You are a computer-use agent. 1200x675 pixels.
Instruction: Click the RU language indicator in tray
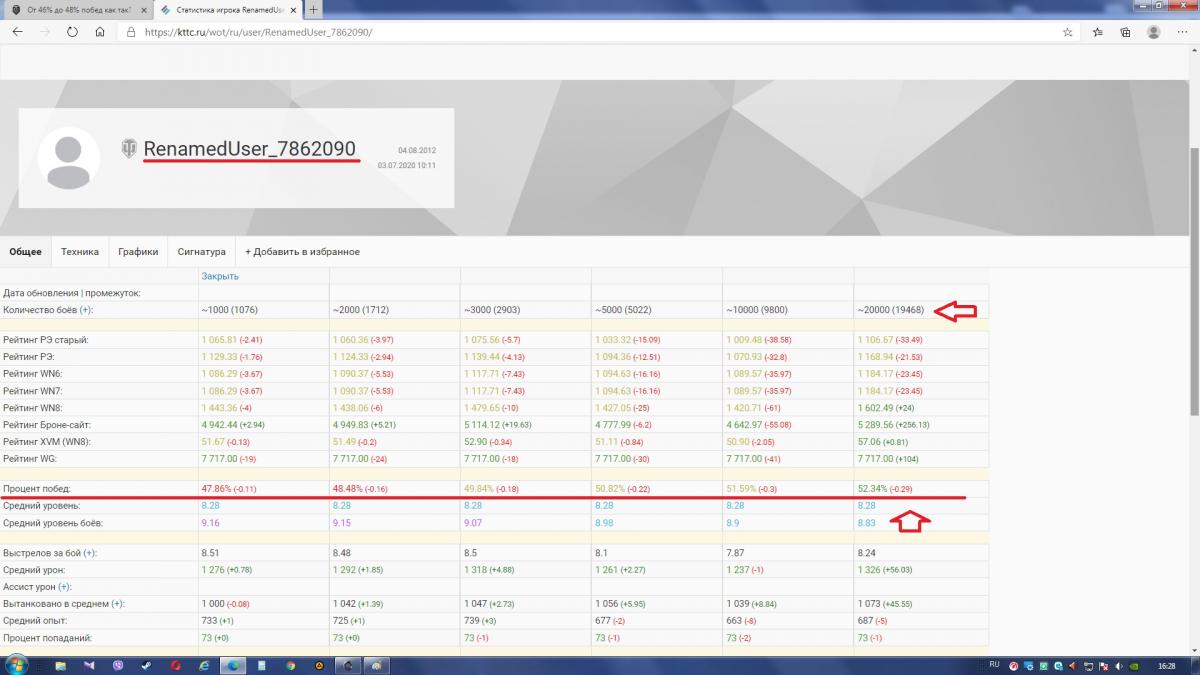(994, 664)
